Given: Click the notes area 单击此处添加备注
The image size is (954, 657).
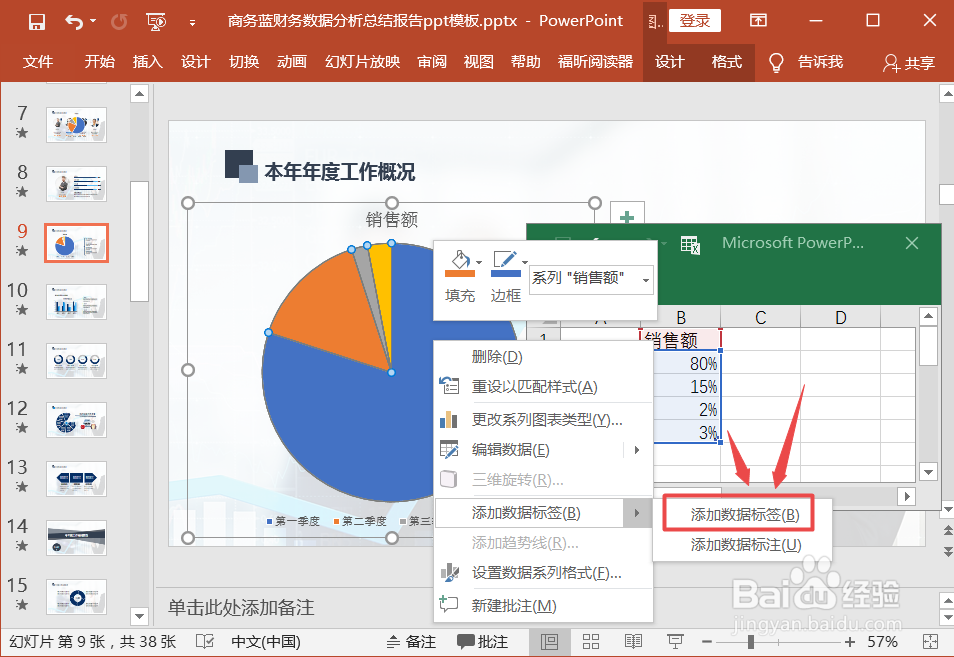Looking at the screenshot, I should [x=241, y=608].
